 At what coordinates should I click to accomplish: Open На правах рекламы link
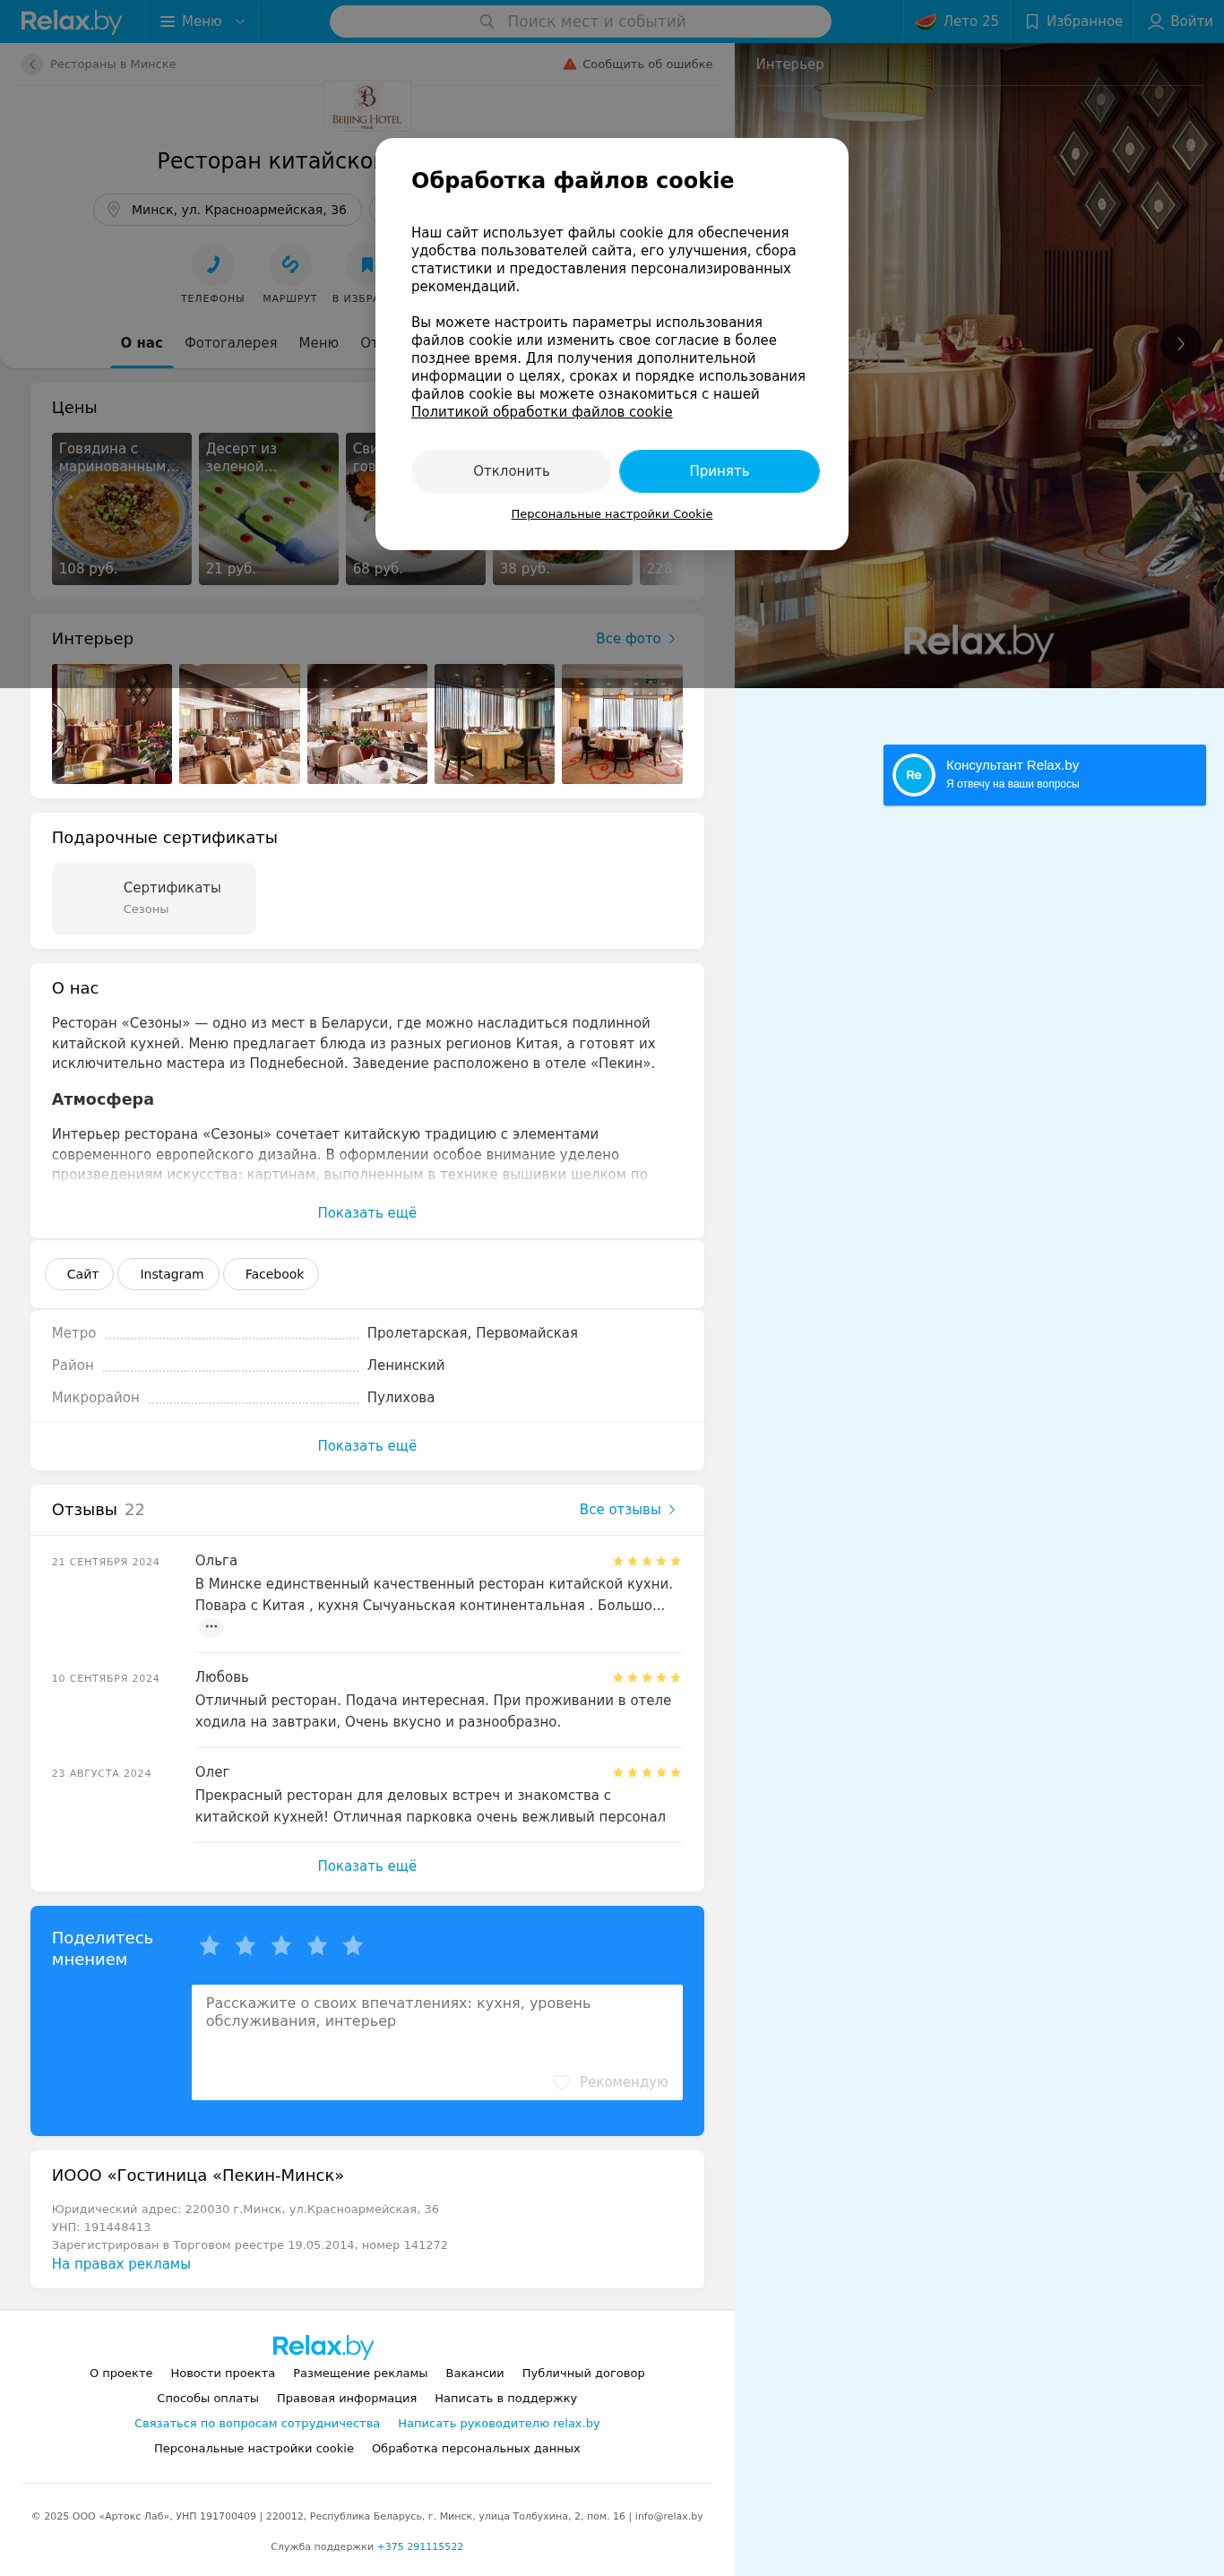121,2264
